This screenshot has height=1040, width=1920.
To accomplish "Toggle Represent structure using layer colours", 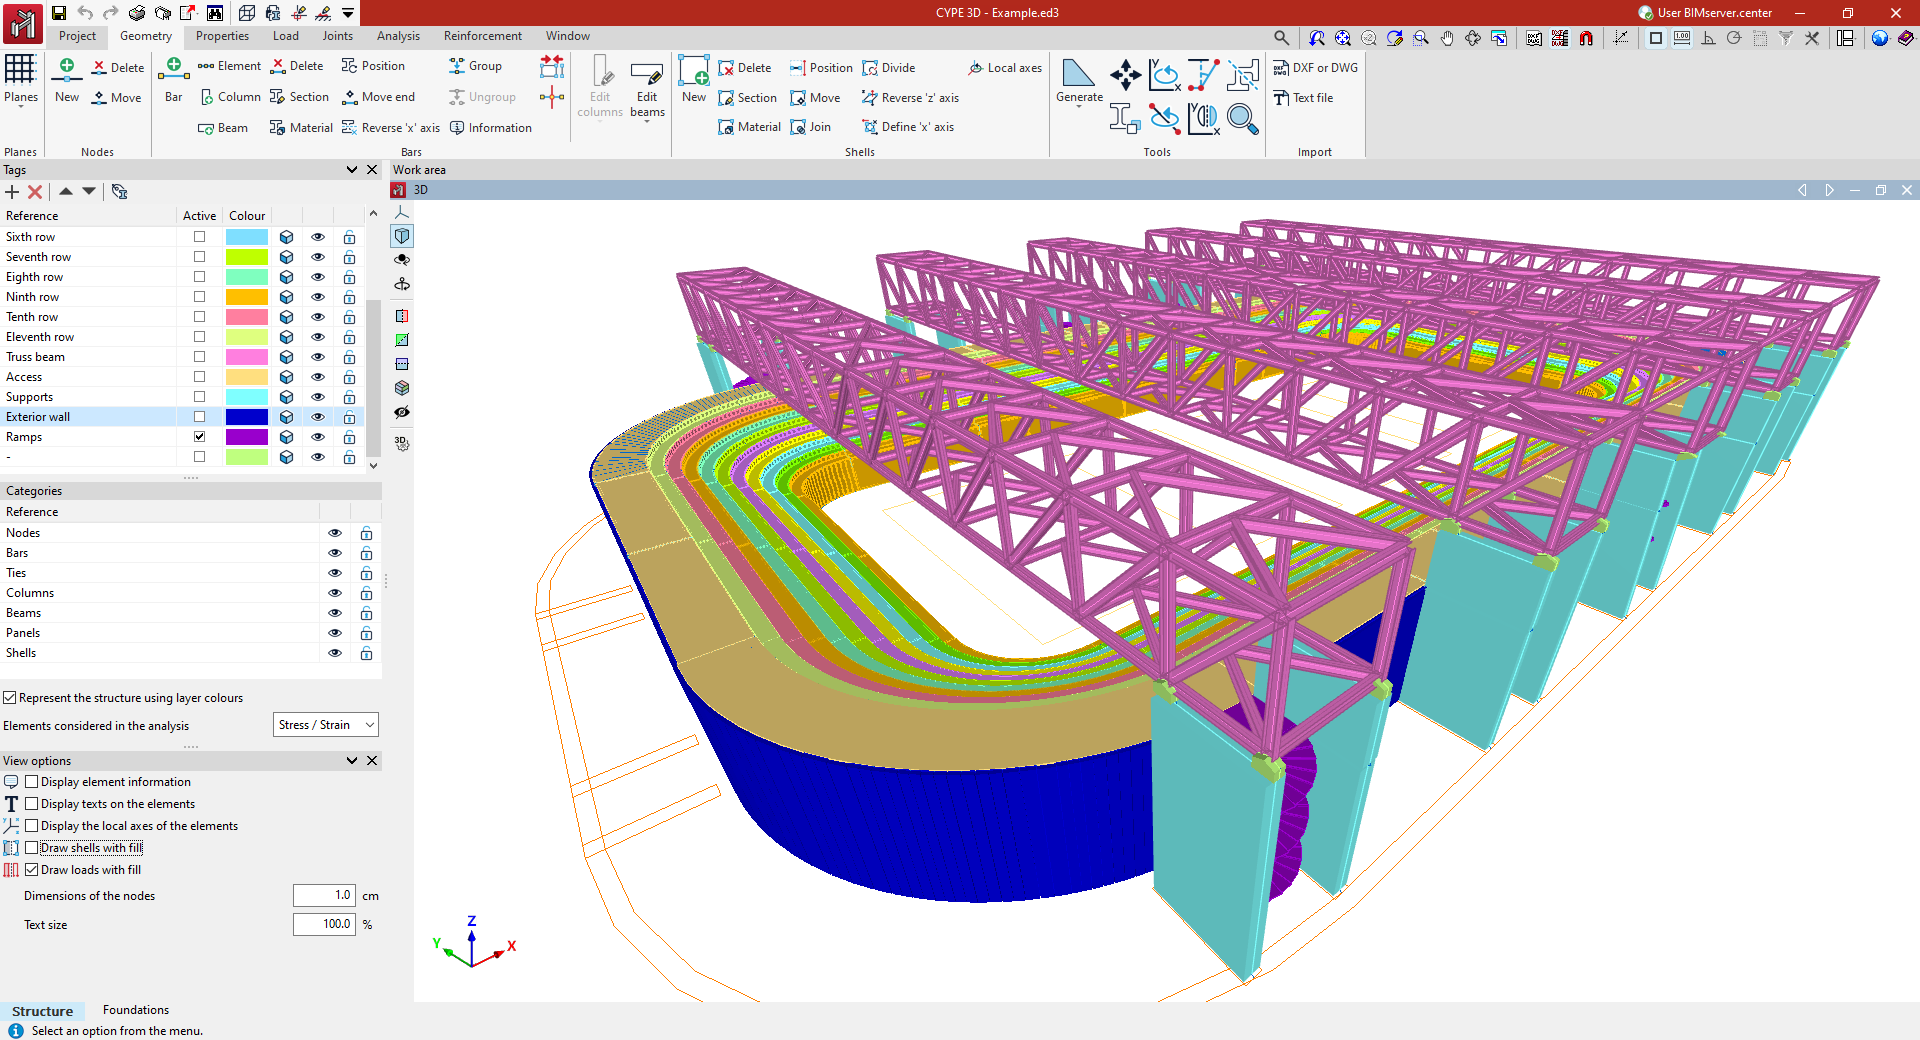I will (x=10, y=698).
